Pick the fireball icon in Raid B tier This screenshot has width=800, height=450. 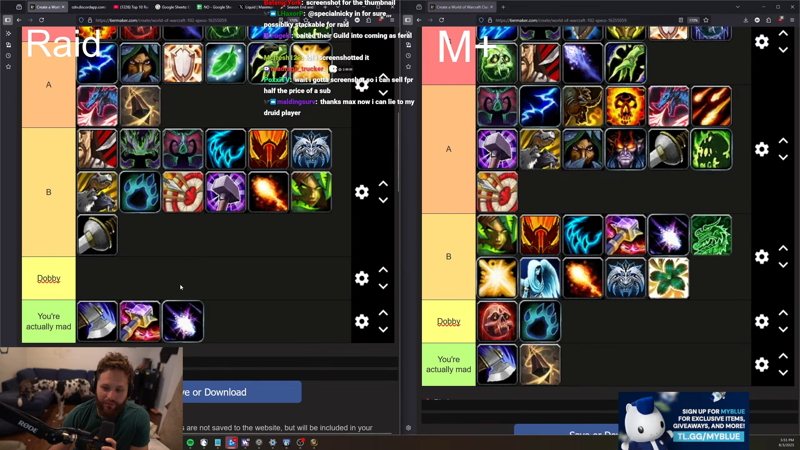click(268, 192)
